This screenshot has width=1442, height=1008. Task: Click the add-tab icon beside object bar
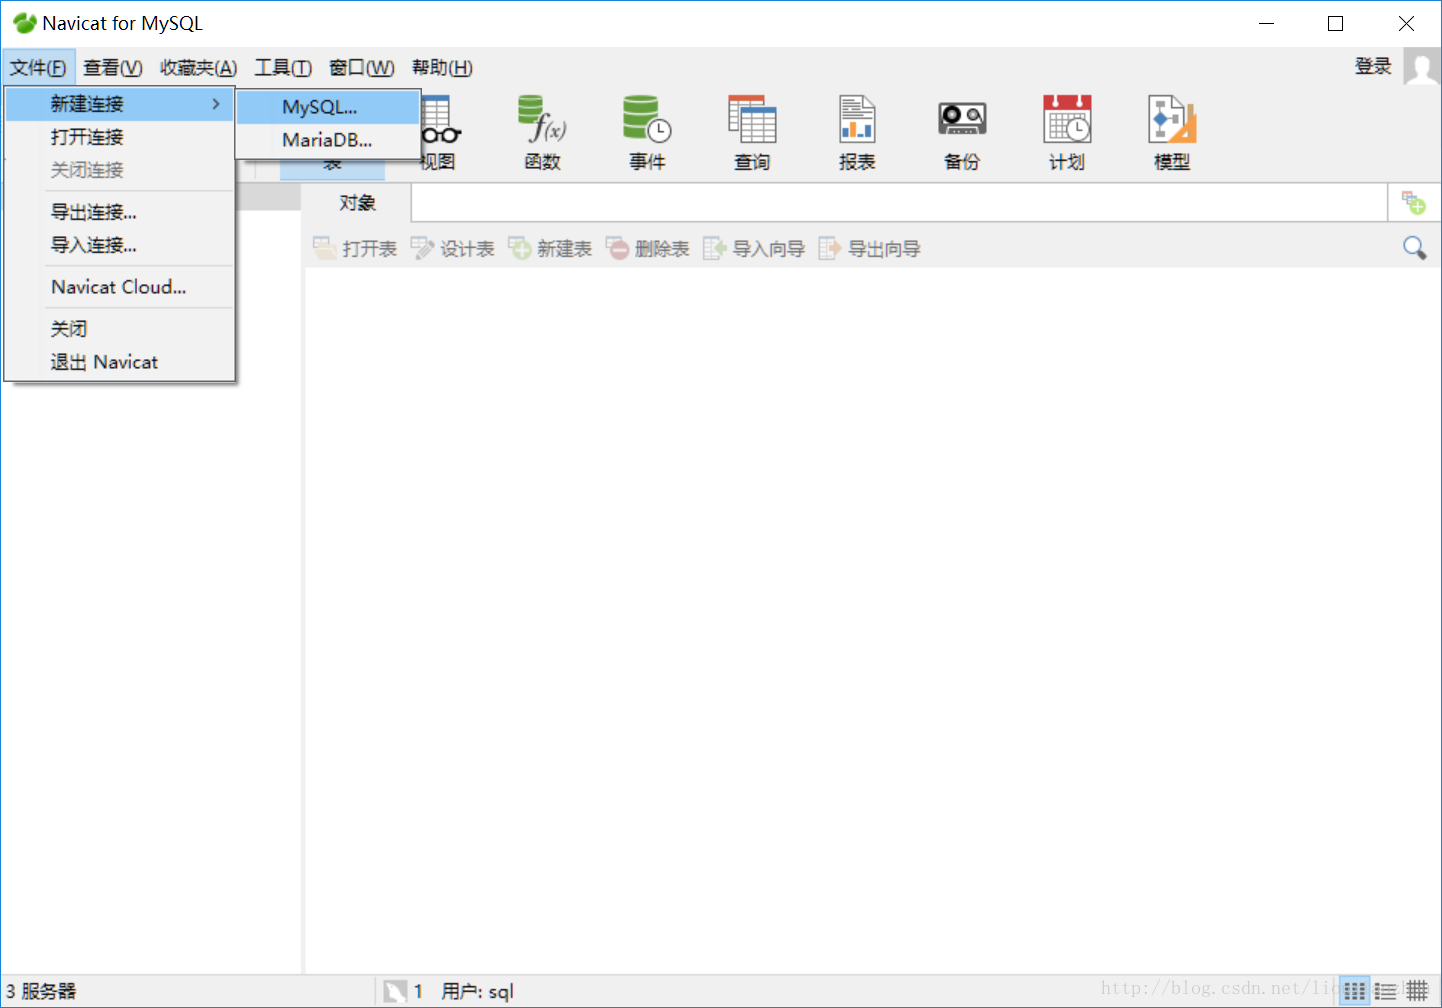pyautogui.click(x=1413, y=203)
